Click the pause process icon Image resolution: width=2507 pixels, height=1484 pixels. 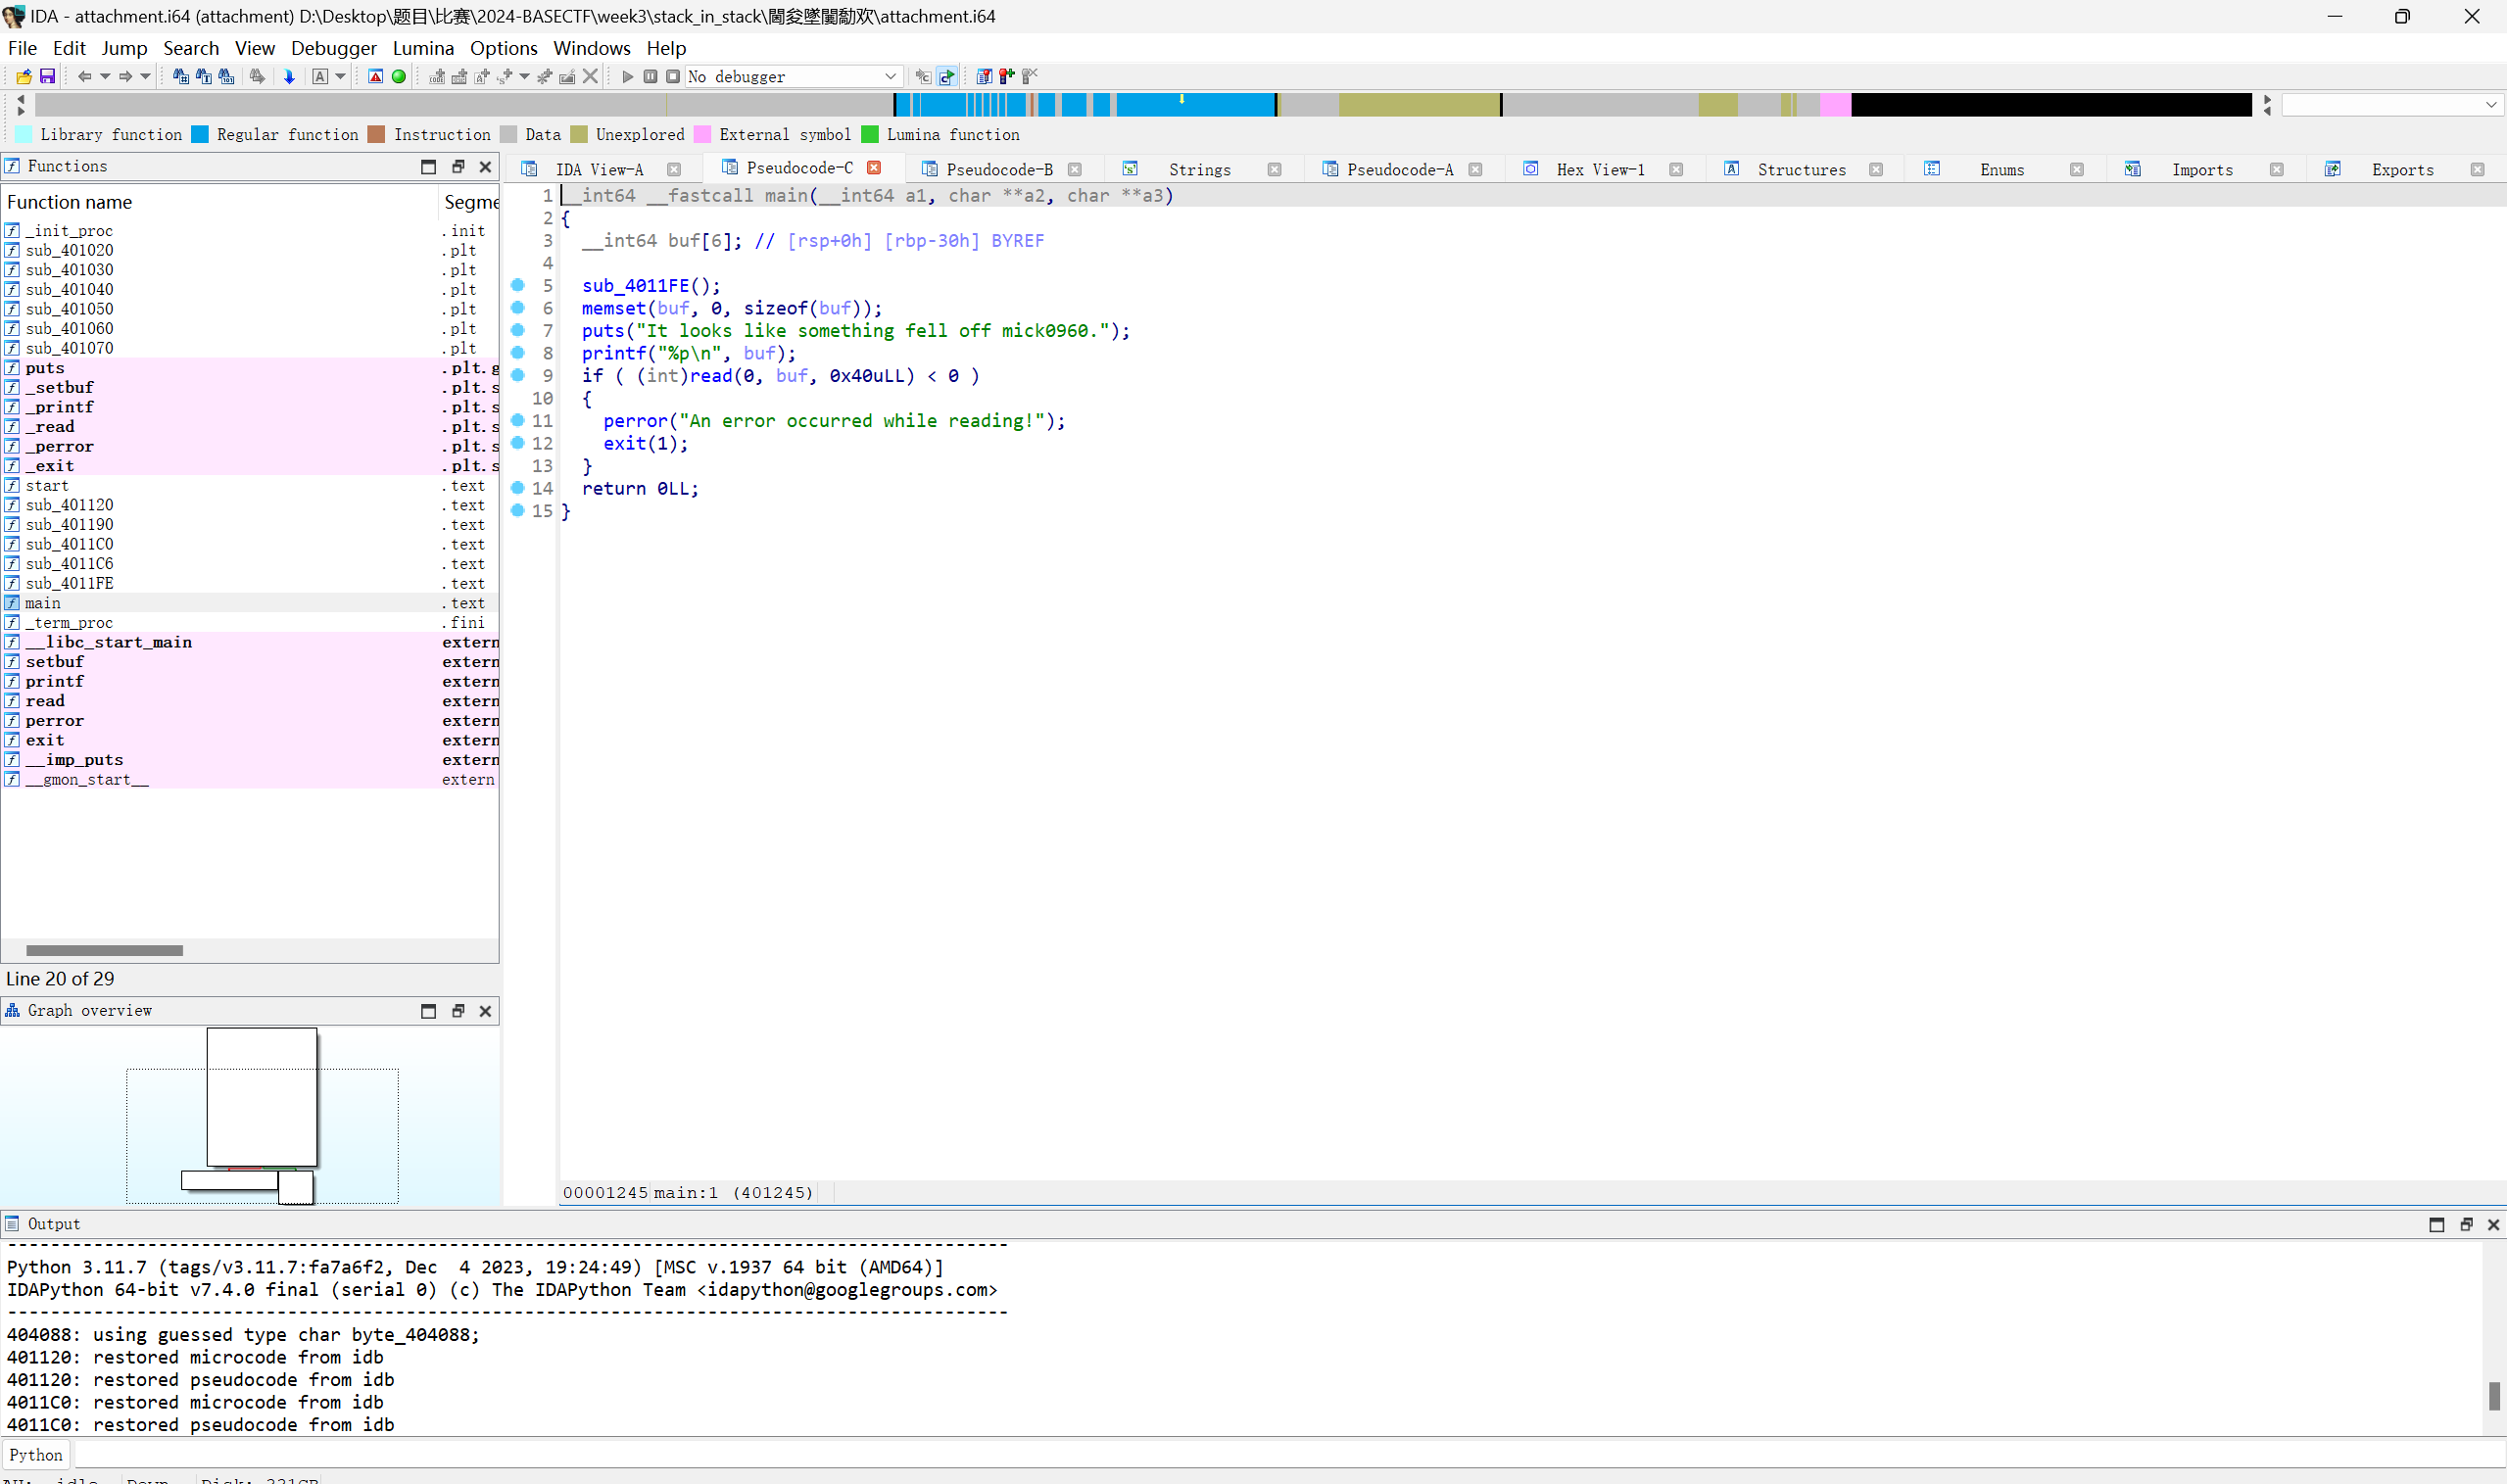tap(651, 76)
